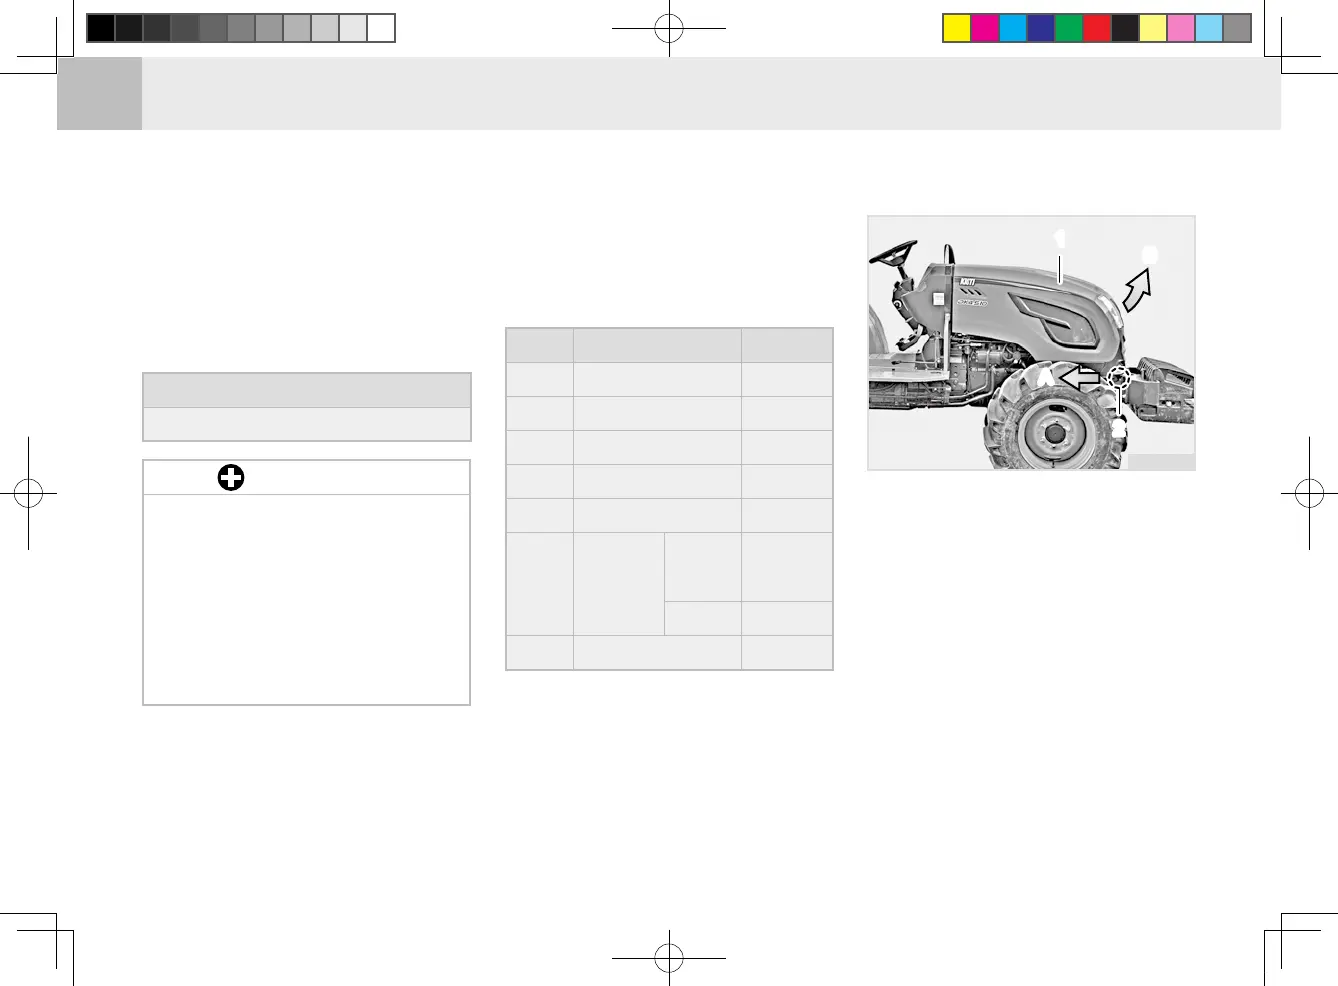Image resolution: width=1338 pixels, height=986 pixels.
Task: Click the tractor front wheel hub
Action: (1053, 434)
